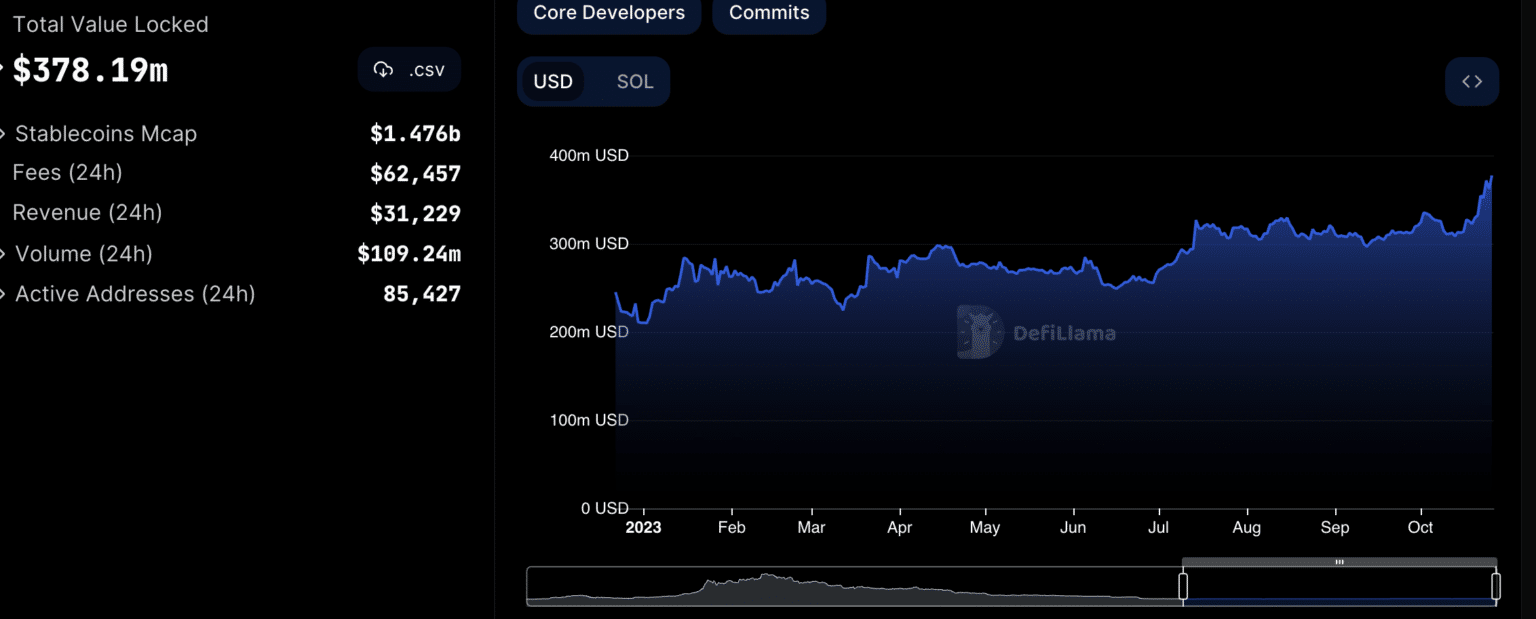1536x619 pixels.
Task: Click the gray unselected area of timeline navigator
Action: 850,588
